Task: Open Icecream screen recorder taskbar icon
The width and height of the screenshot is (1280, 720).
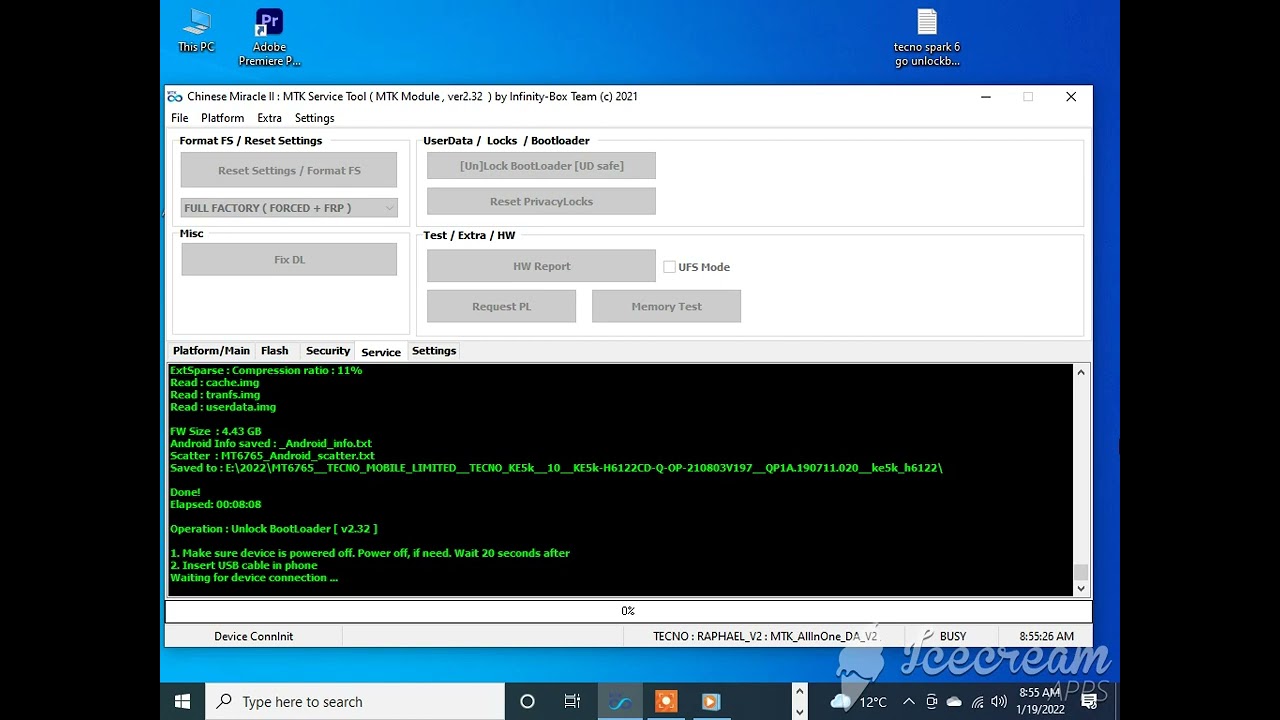Action: (666, 701)
